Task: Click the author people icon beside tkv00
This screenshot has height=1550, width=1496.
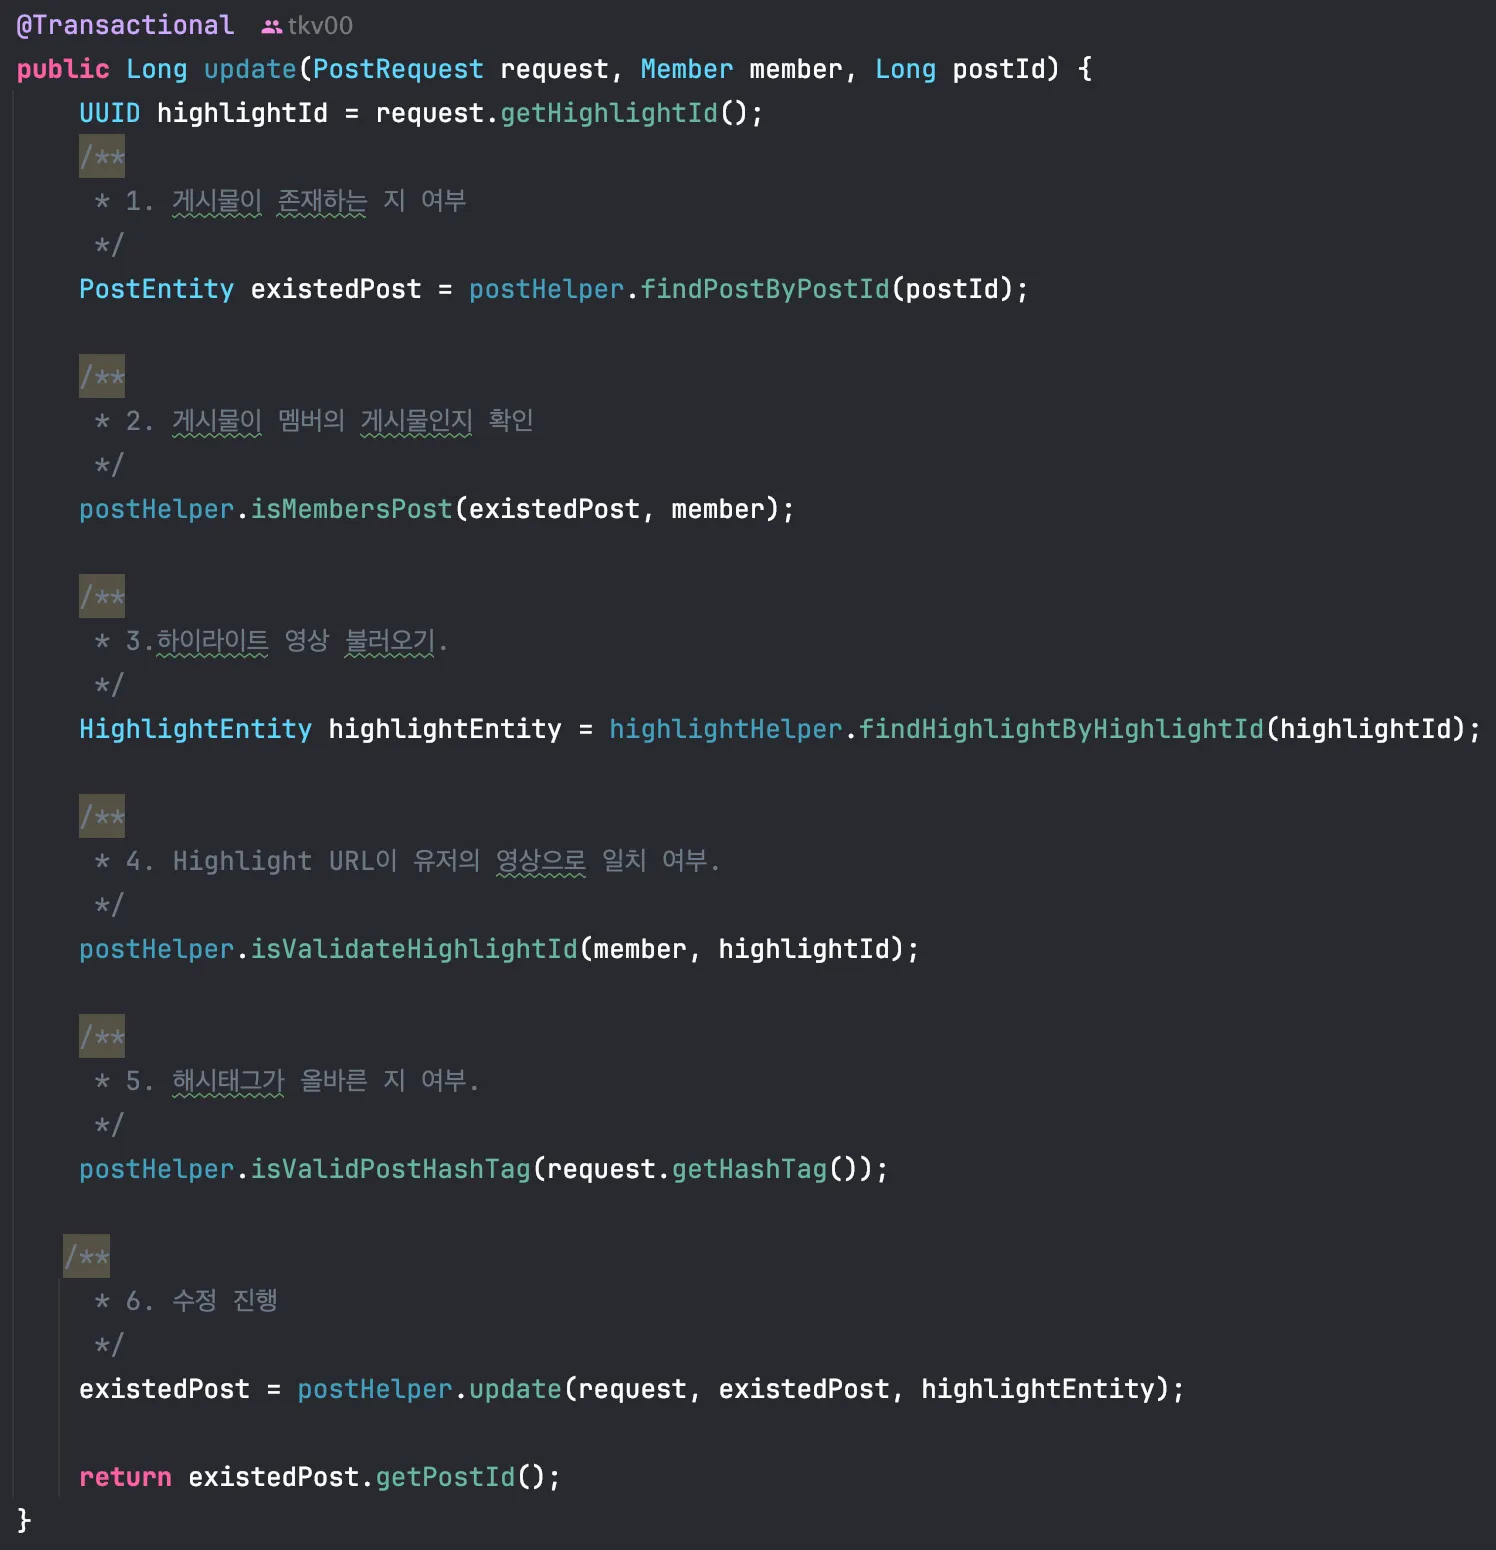Action: (271, 27)
